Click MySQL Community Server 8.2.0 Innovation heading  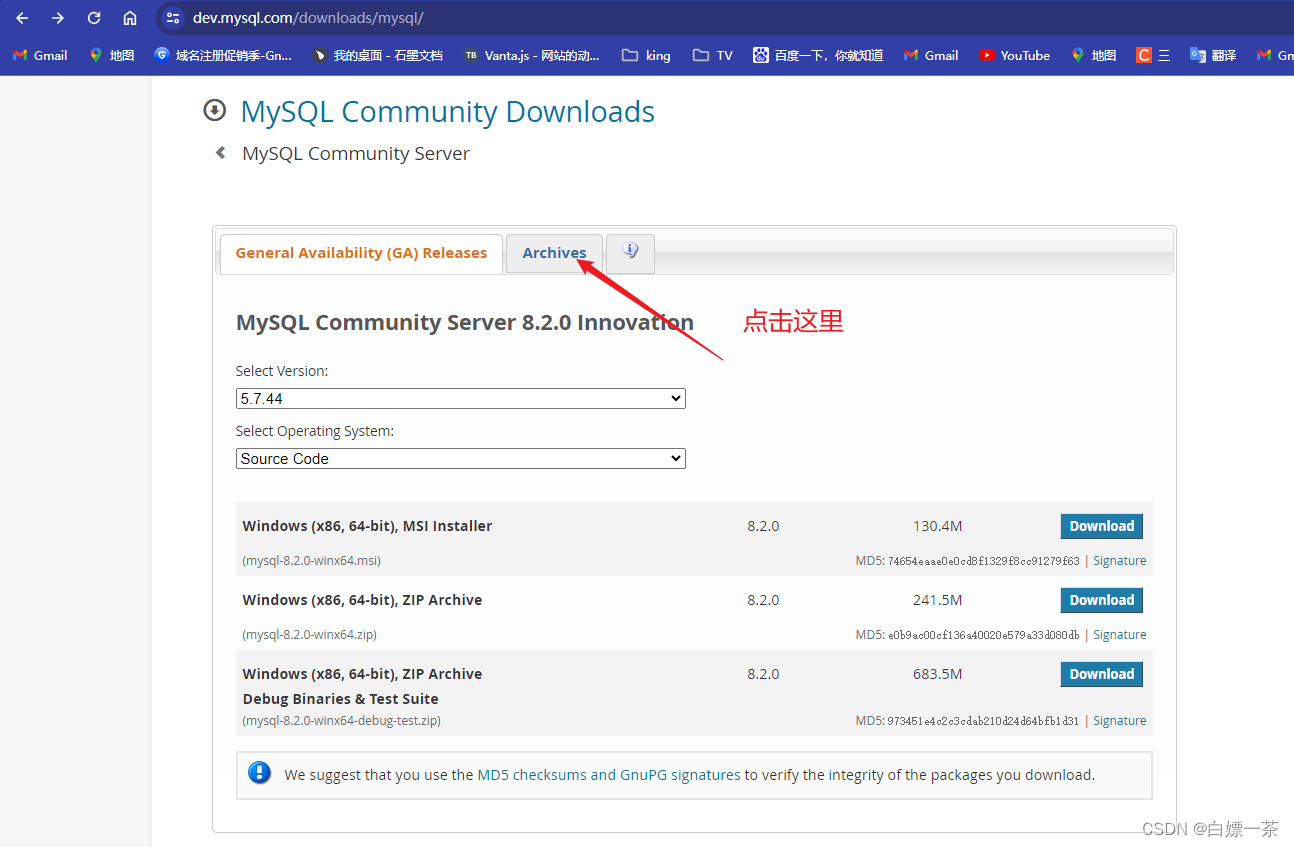(465, 322)
